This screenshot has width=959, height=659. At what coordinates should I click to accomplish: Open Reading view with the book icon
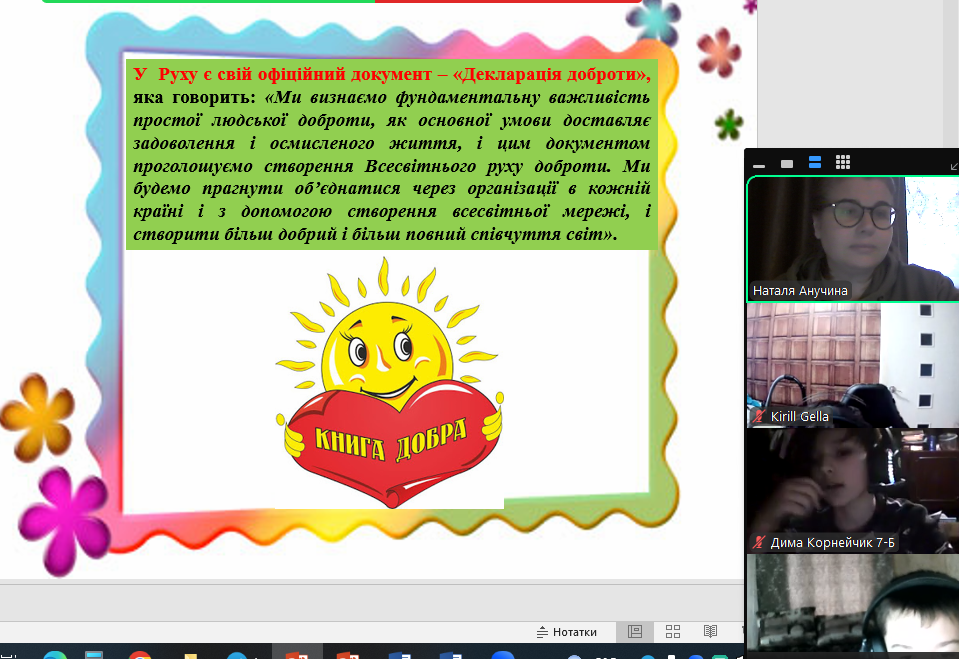[710, 631]
